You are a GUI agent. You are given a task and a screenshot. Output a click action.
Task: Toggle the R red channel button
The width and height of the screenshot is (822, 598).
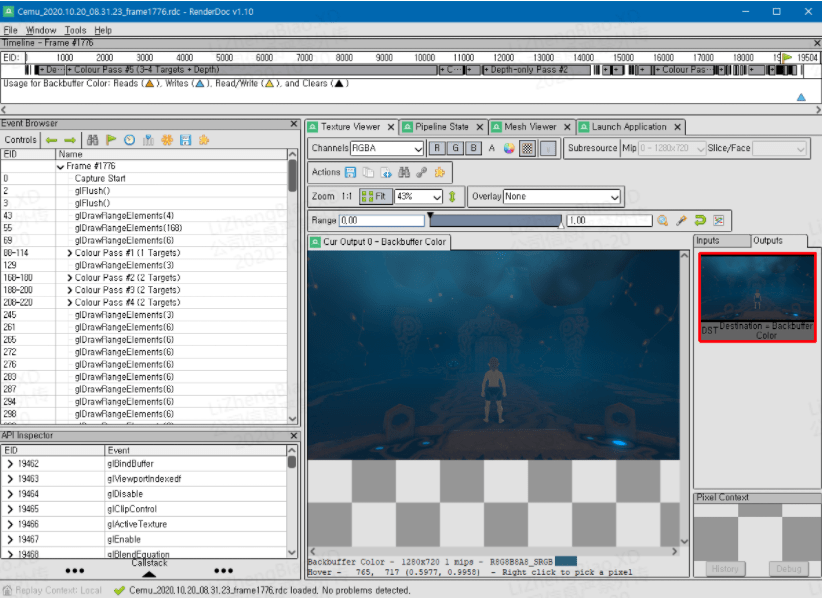(437, 148)
